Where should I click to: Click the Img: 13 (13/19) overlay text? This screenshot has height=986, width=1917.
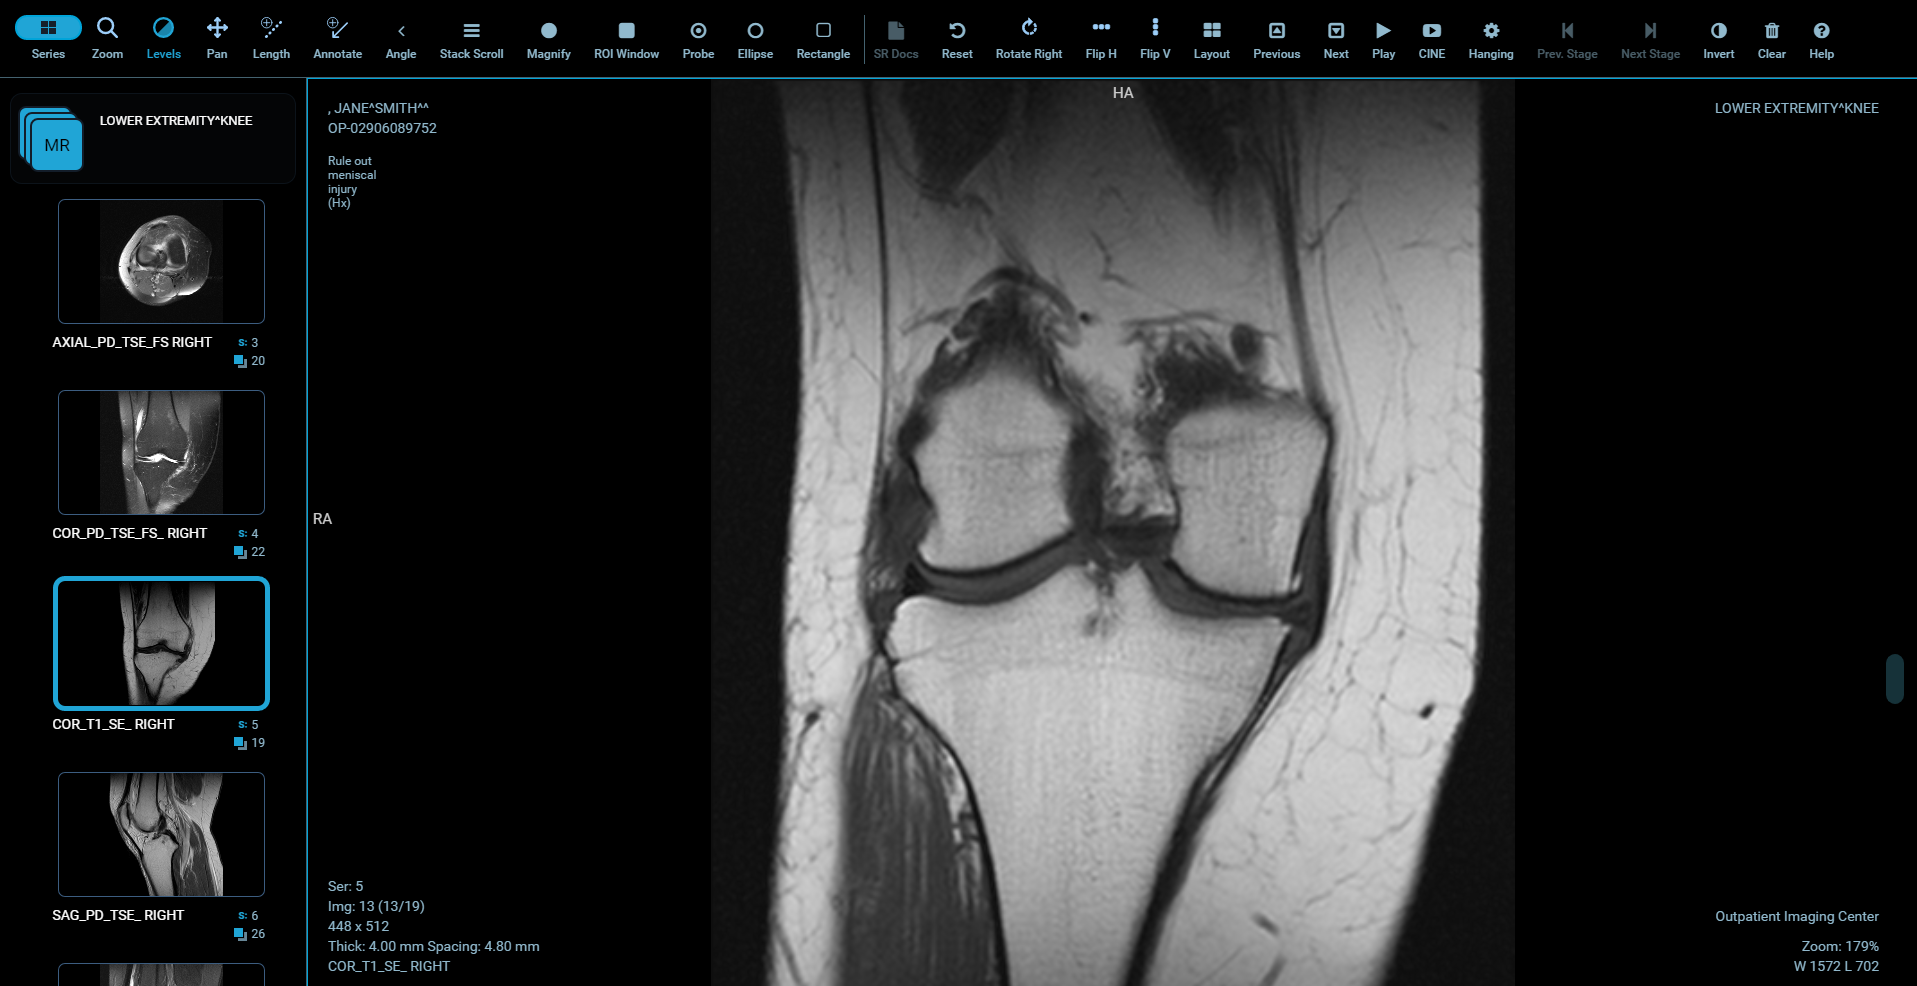coord(376,906)
